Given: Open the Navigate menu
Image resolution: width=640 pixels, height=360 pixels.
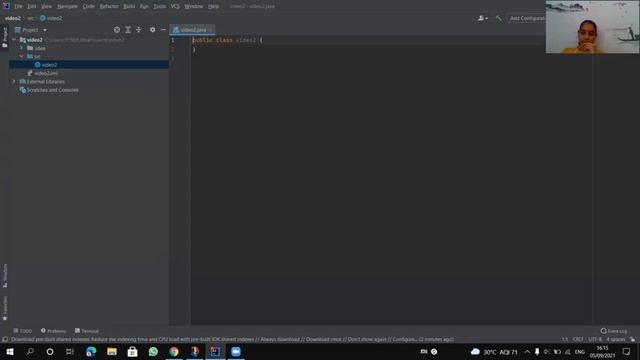Looking at the screenshot, I should click(67, 6).
